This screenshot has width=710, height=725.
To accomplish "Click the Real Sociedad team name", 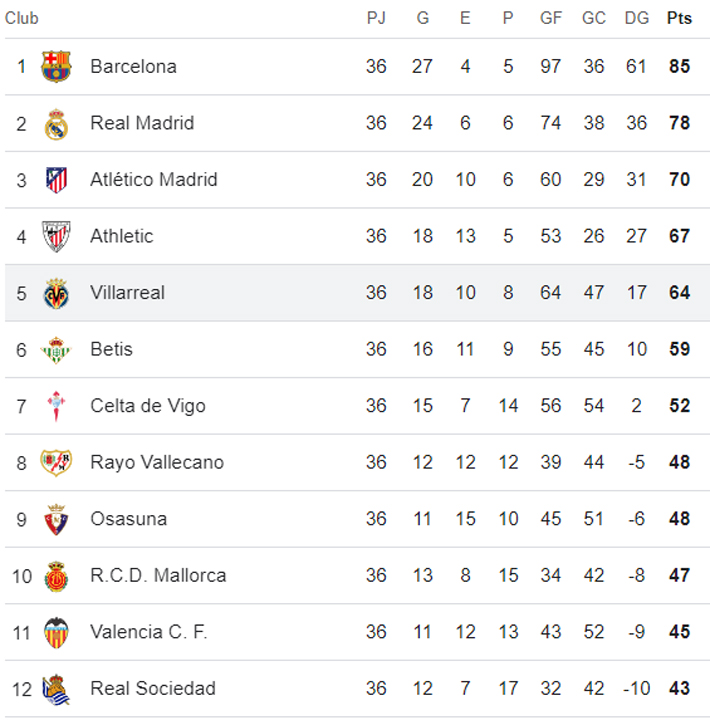I will click(153, 689).
